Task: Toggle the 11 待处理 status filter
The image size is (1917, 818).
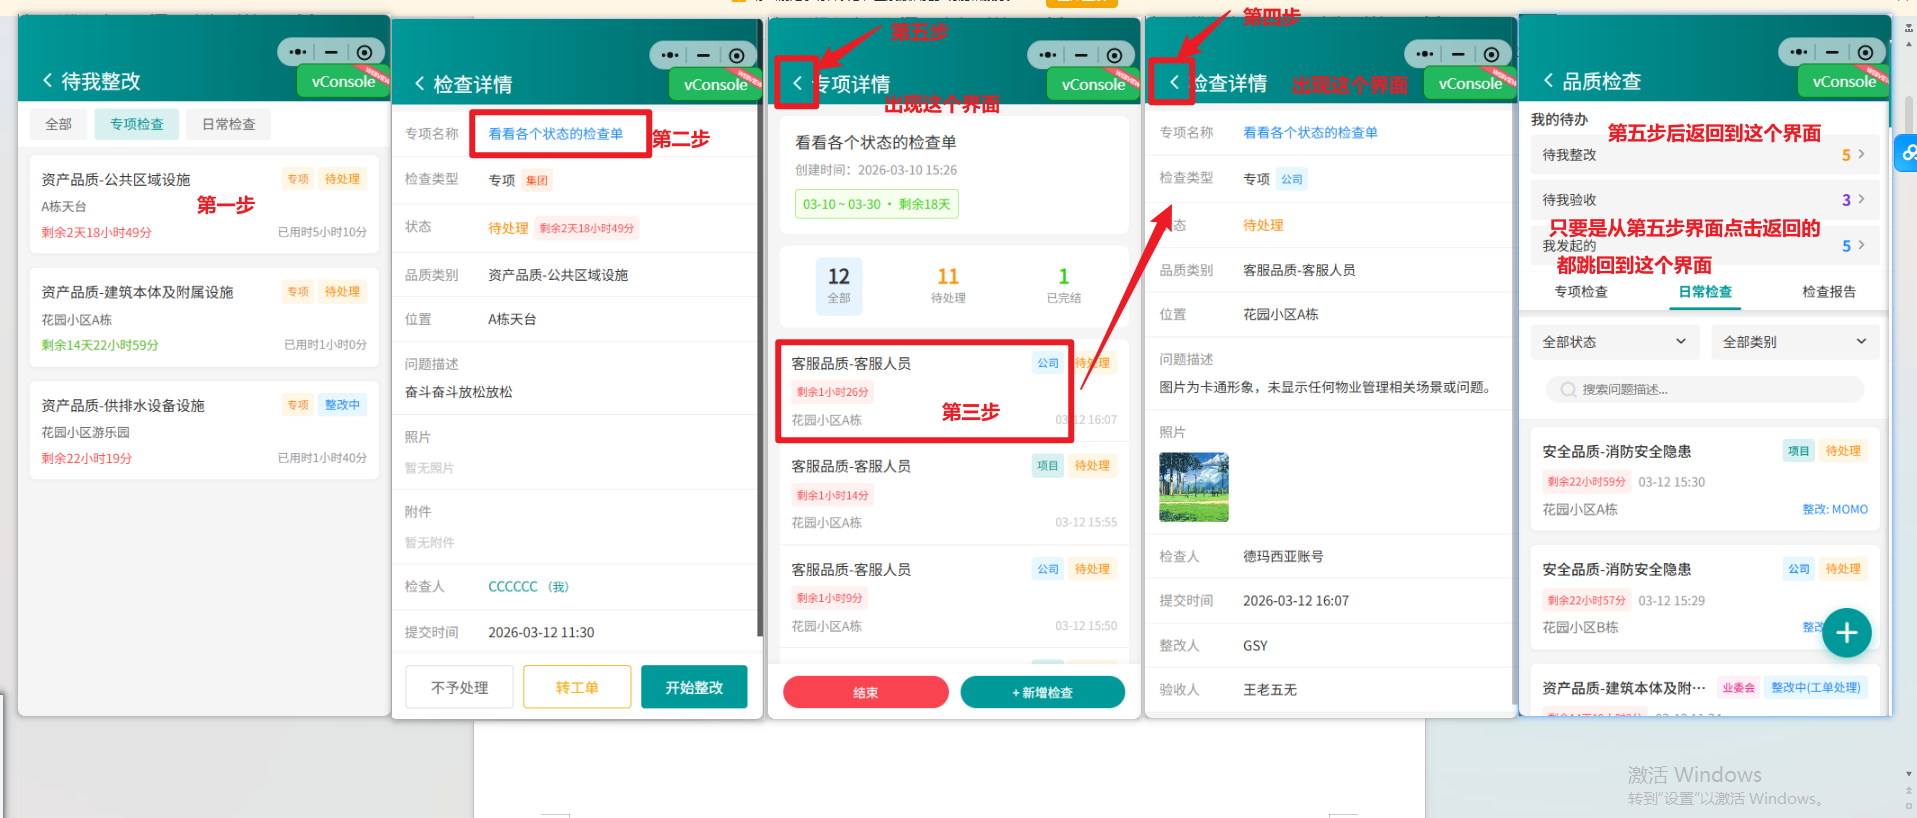Action: (947, 284)
